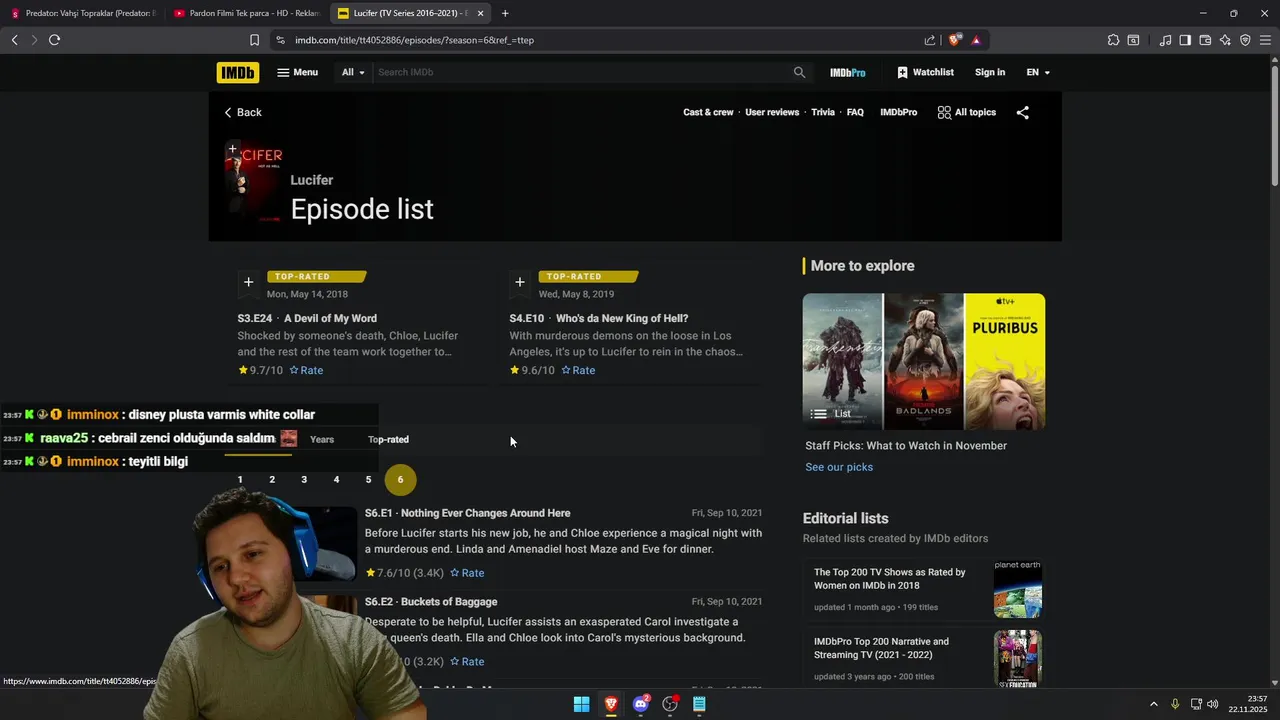Click the planet earth list thumbnail
This screenshot has width=1280, height=720.
pos(1018,589)
